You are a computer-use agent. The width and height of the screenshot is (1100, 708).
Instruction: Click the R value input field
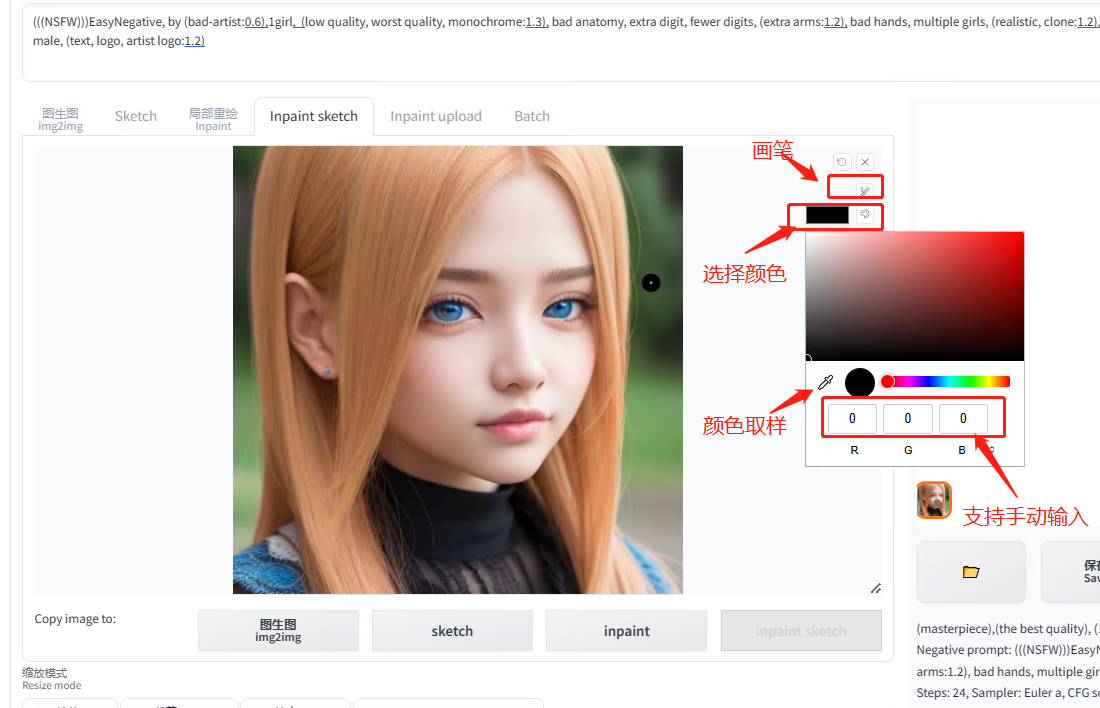pos(852,419)
